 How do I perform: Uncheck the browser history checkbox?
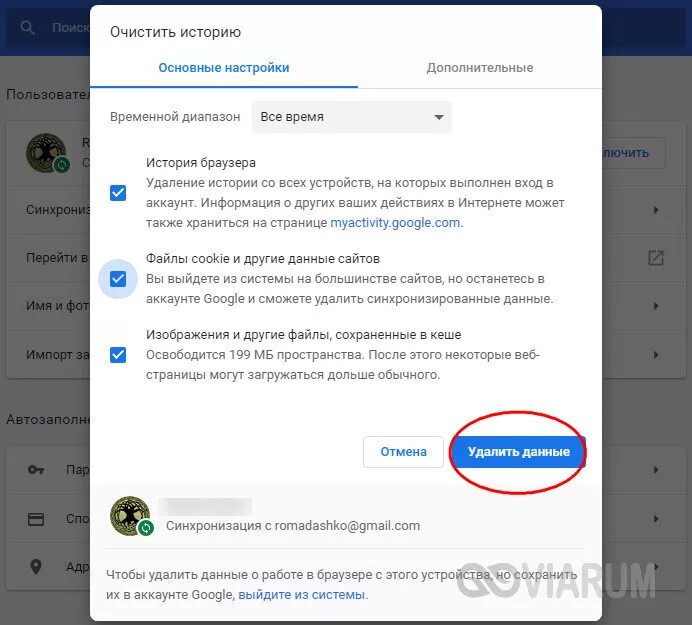[x=118, y=193]
